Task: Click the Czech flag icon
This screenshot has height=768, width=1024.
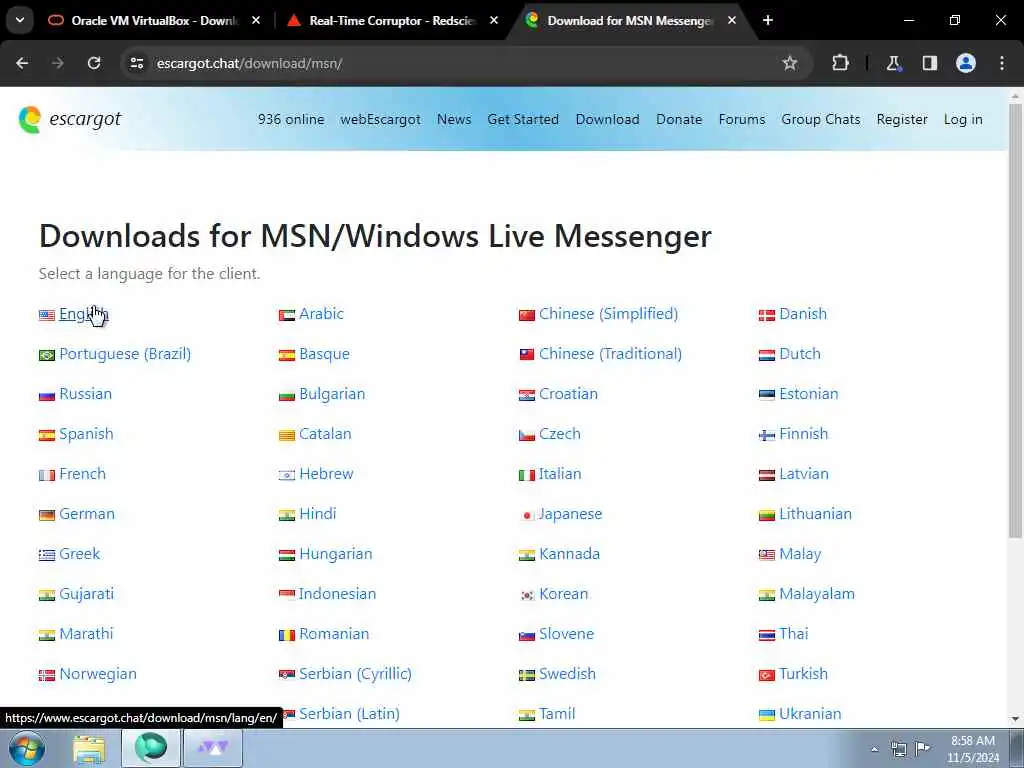Action: point(527,436)
